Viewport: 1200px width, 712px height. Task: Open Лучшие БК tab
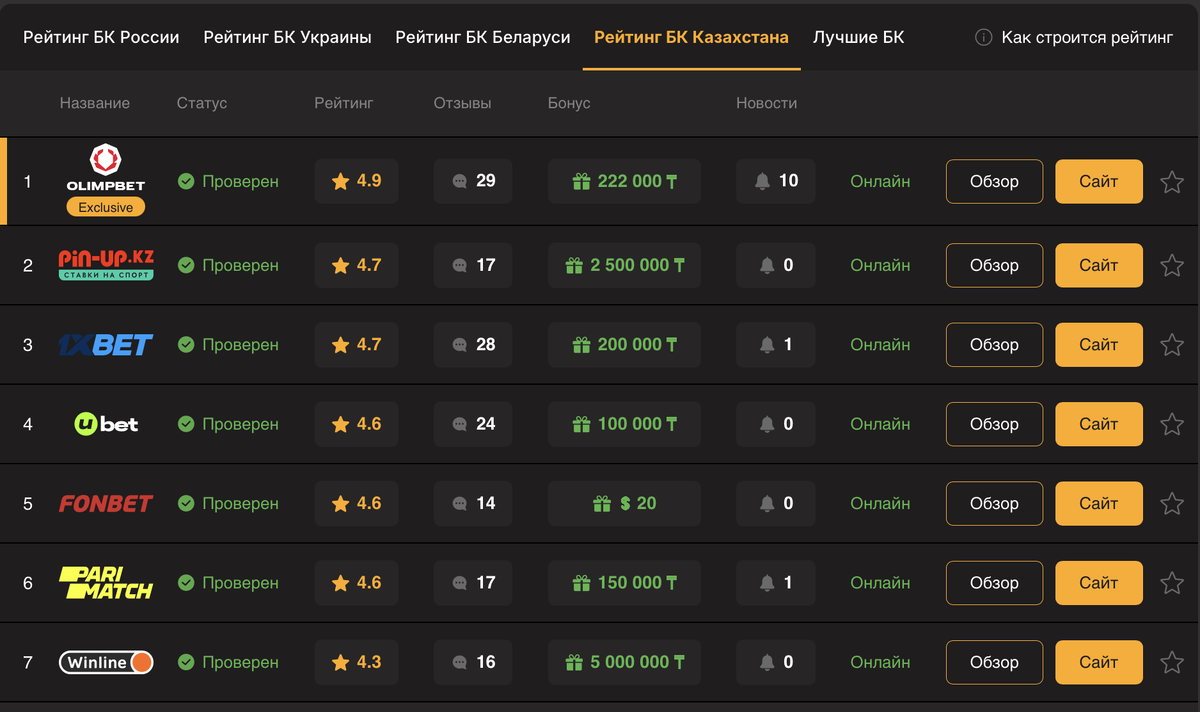[858, 37]
